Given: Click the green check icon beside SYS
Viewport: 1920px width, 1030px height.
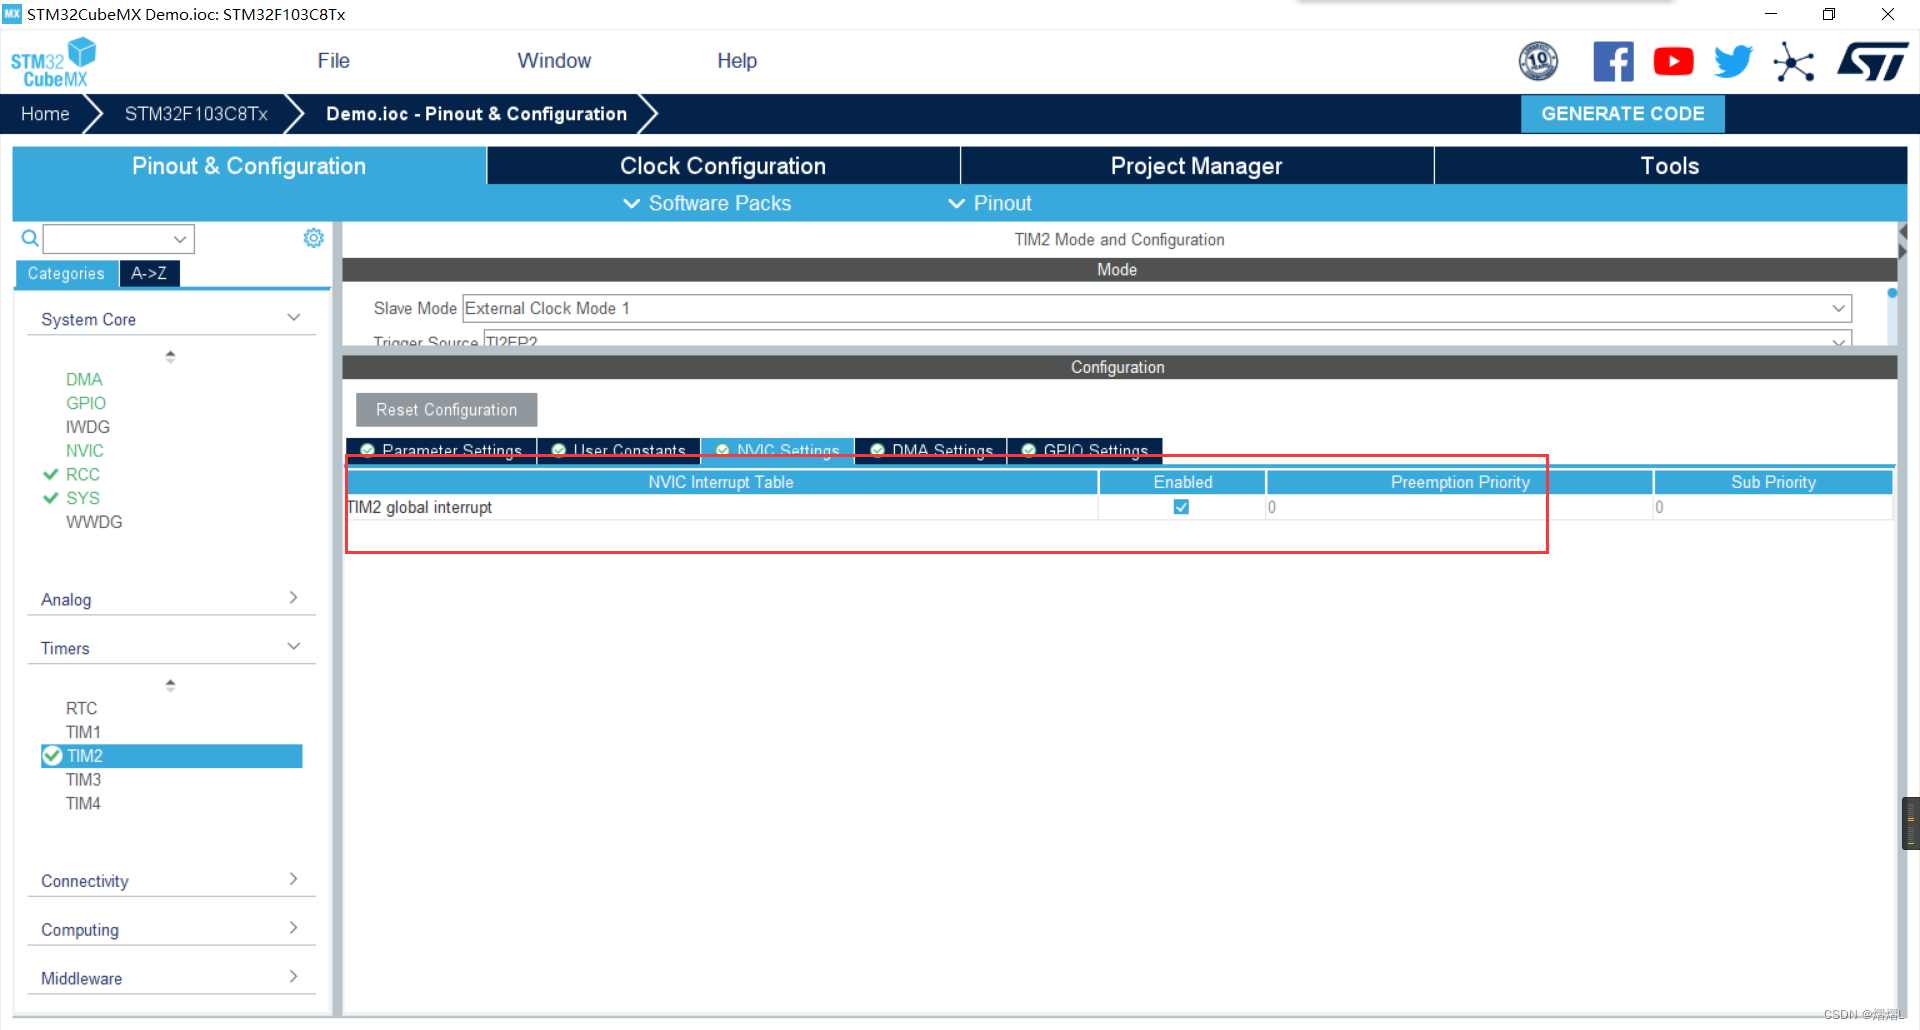Looking at the screenshot, I should point(50,498).
